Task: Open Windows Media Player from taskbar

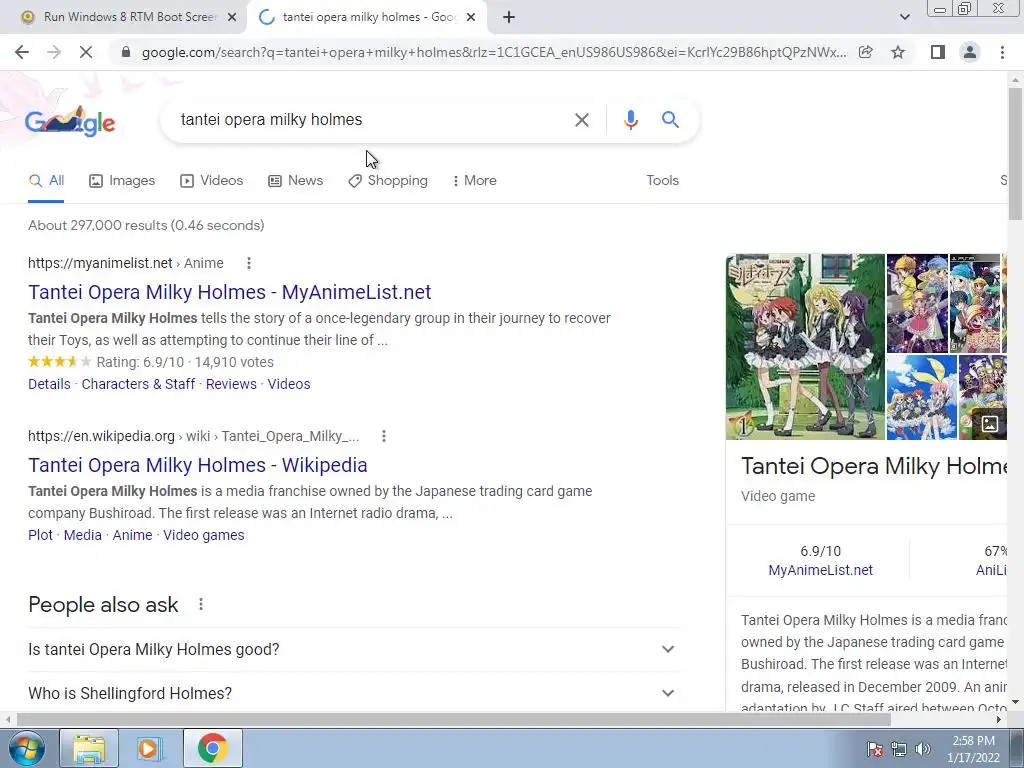Action: [x=150, y=748]
